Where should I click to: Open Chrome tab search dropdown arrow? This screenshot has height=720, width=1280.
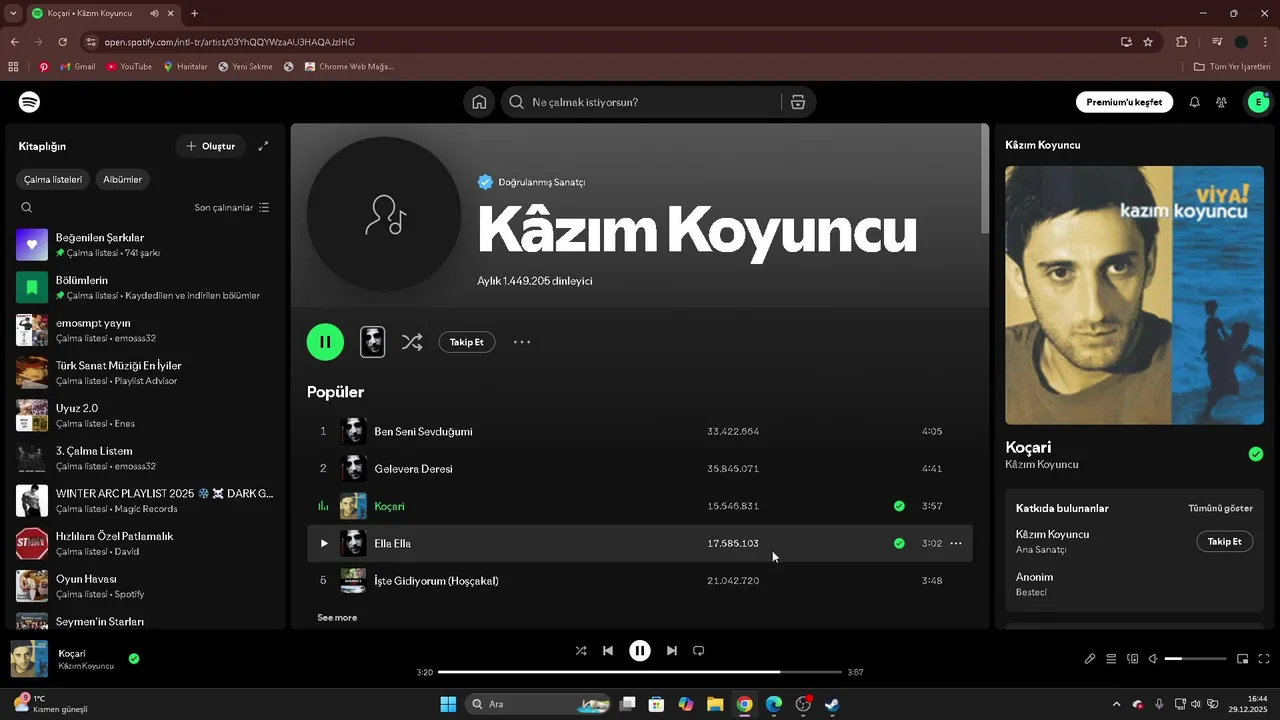click(x=13, y=14)
